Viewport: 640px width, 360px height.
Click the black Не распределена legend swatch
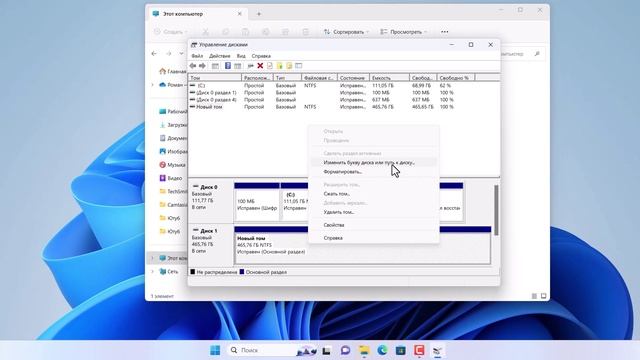pos(193,272)
